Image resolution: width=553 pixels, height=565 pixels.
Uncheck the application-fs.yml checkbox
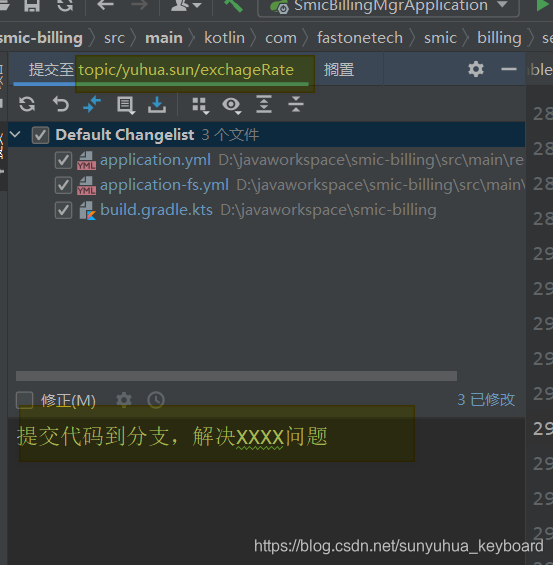point(63,185)
